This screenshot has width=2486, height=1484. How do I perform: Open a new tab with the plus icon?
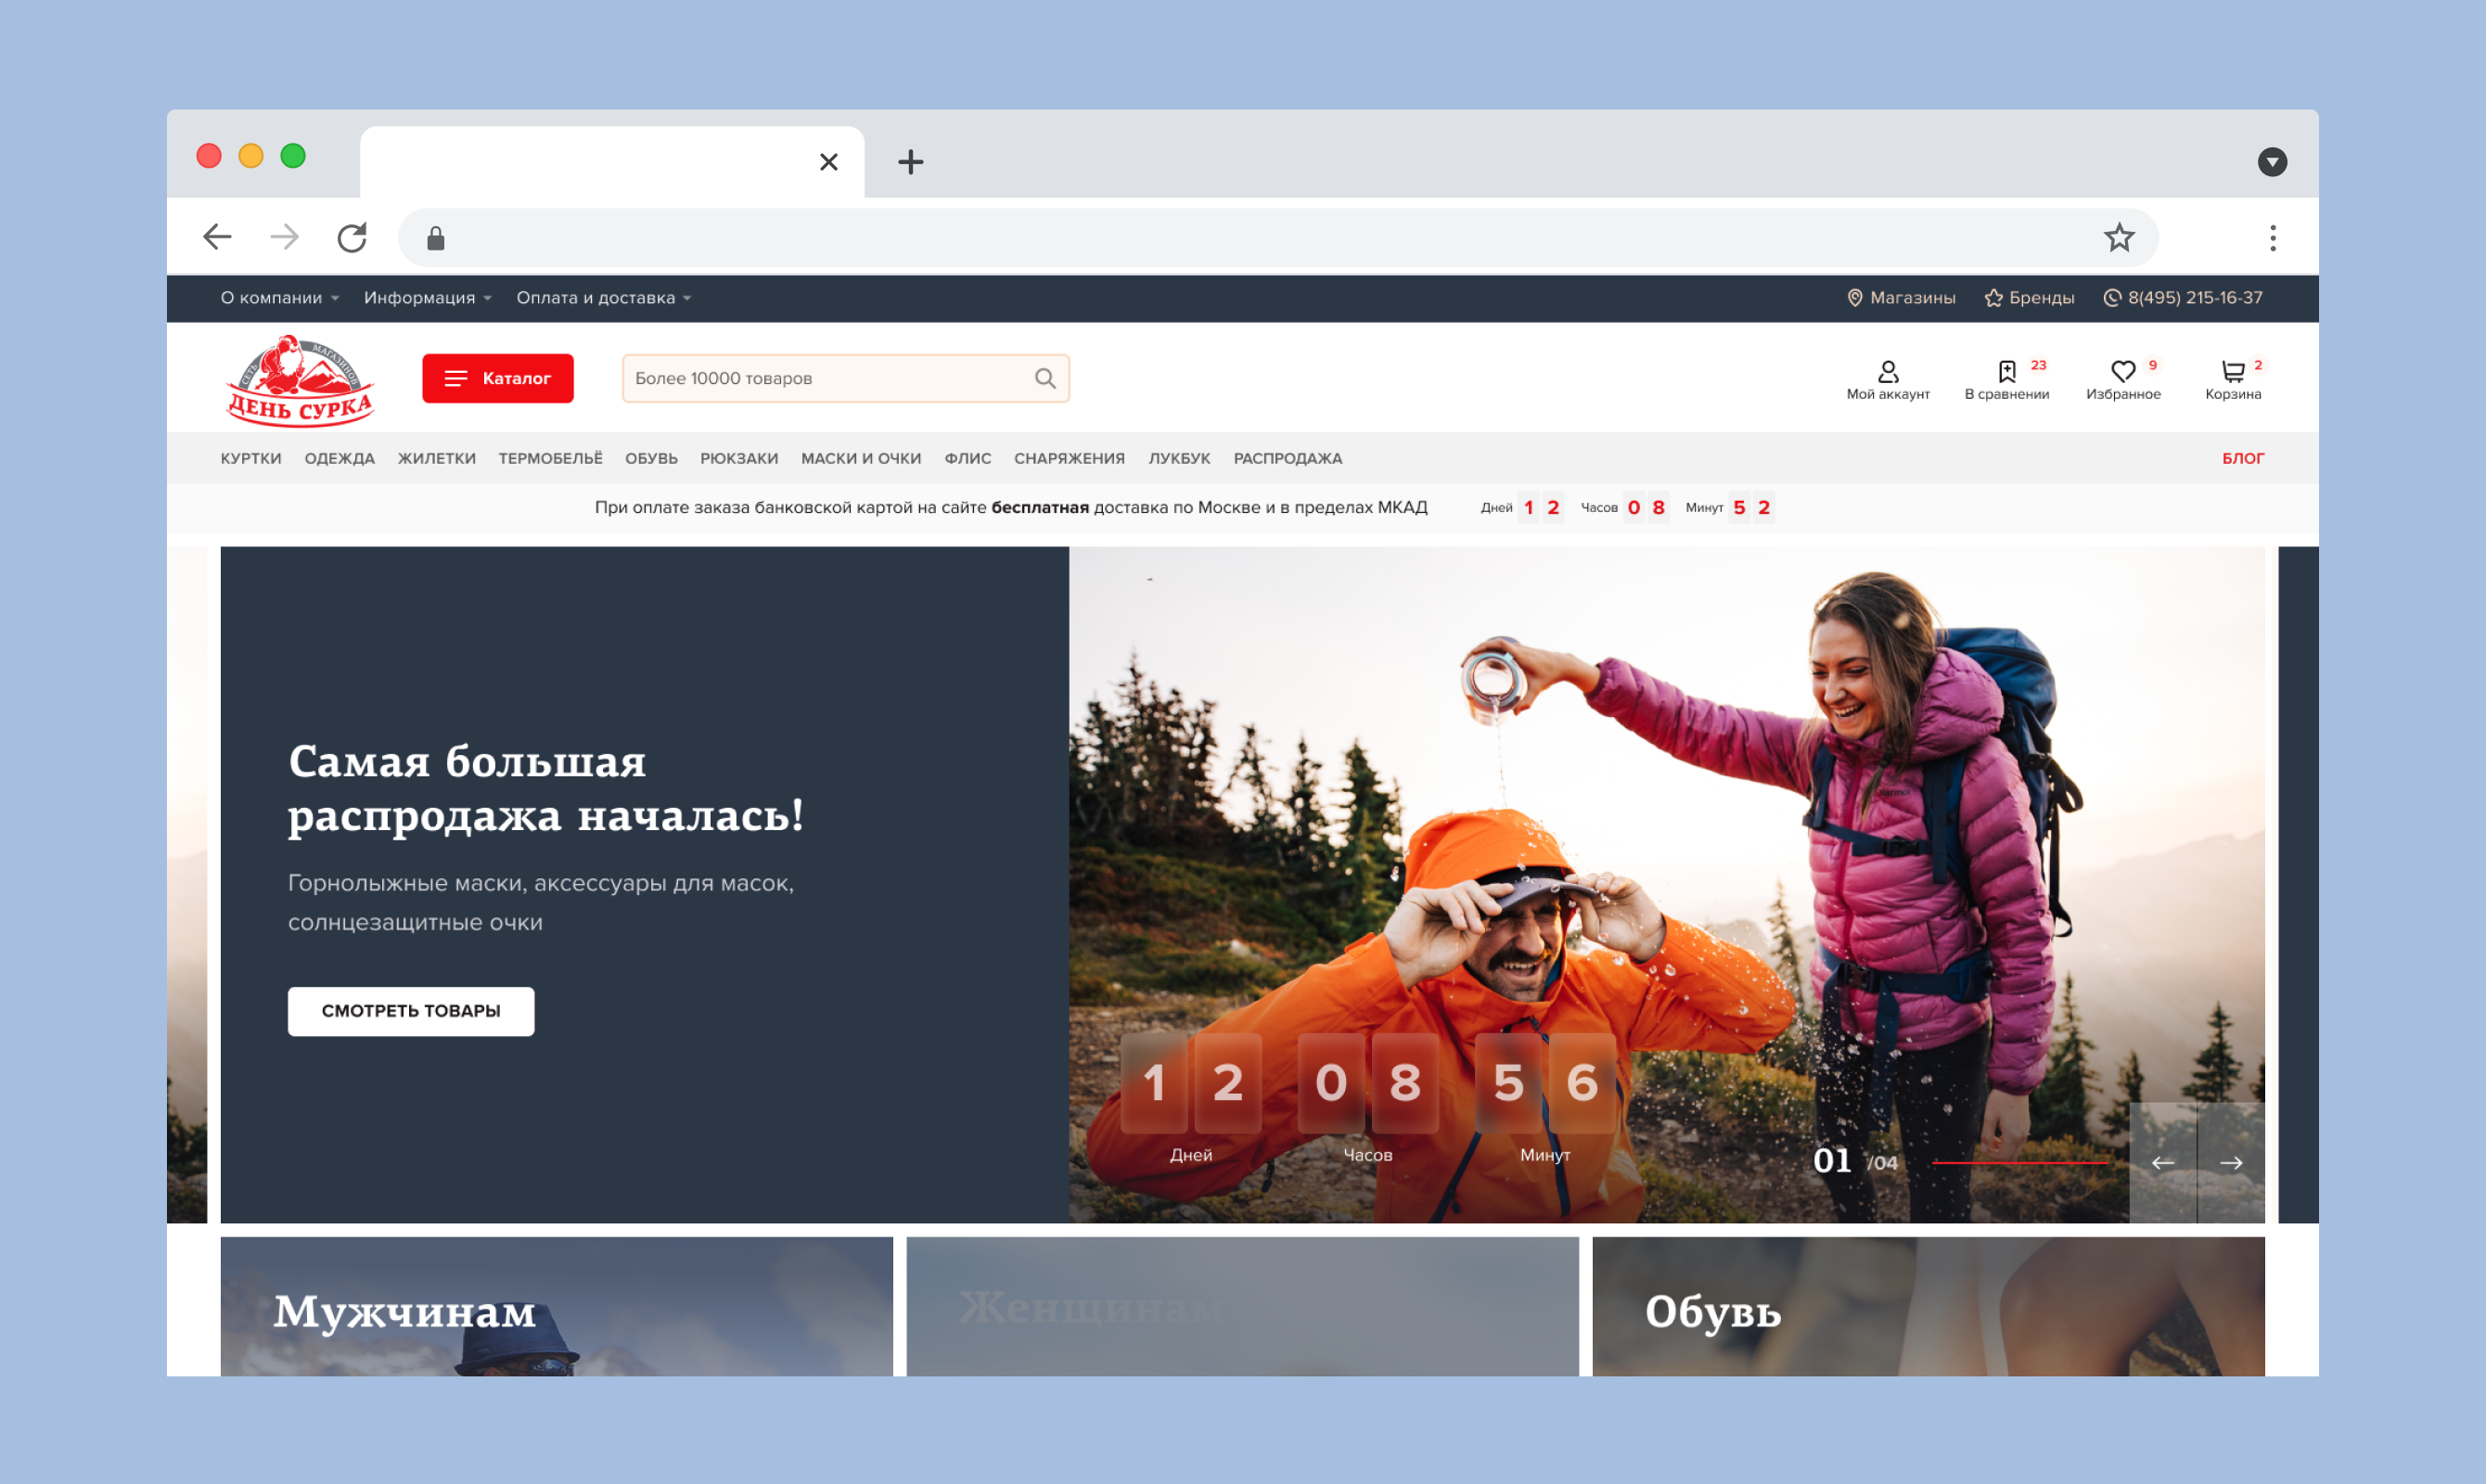click(x=910, y=161)
